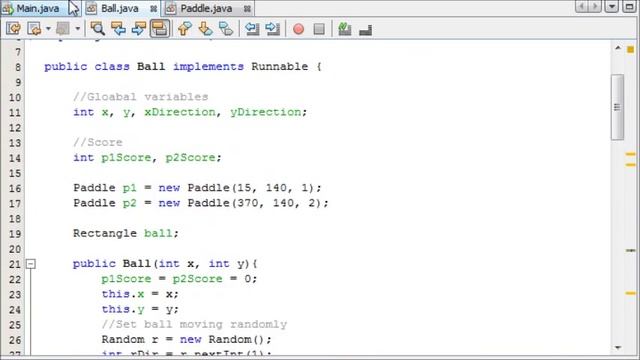Viewport: 640px width, 360px height.
Task: Switch to the Main.java tab
Action: [x=38, y=8]
